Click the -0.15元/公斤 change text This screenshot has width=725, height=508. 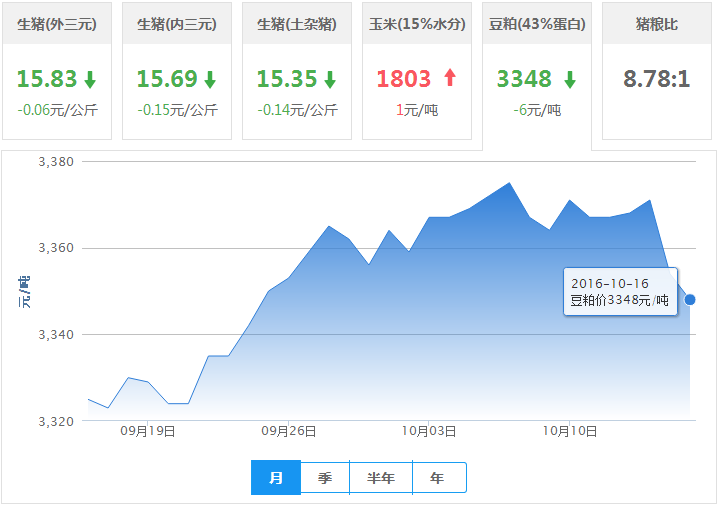pos(178,110)
